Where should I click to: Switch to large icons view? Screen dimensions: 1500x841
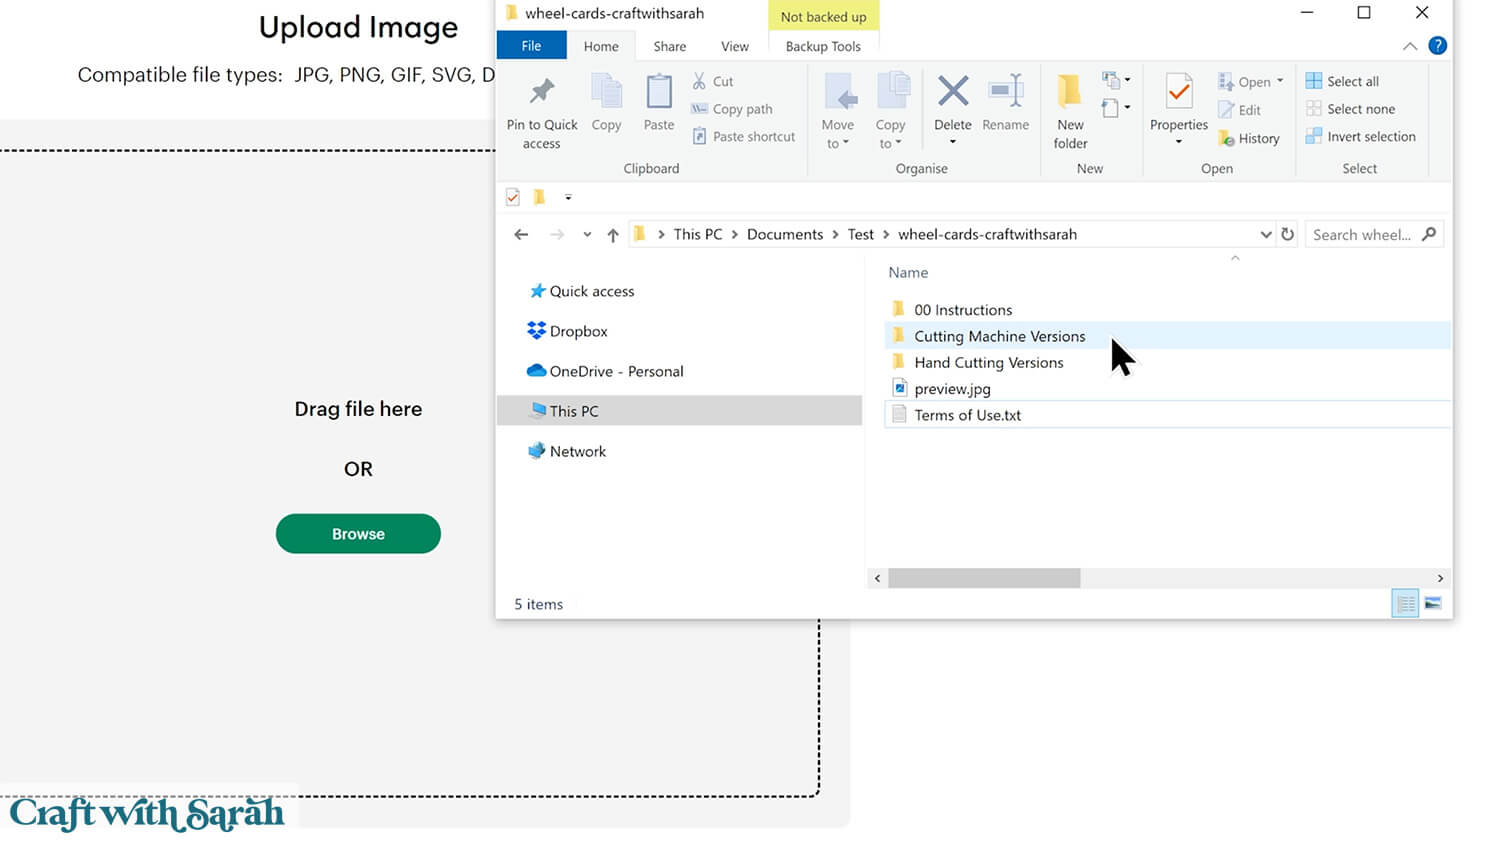[1433, 603]
